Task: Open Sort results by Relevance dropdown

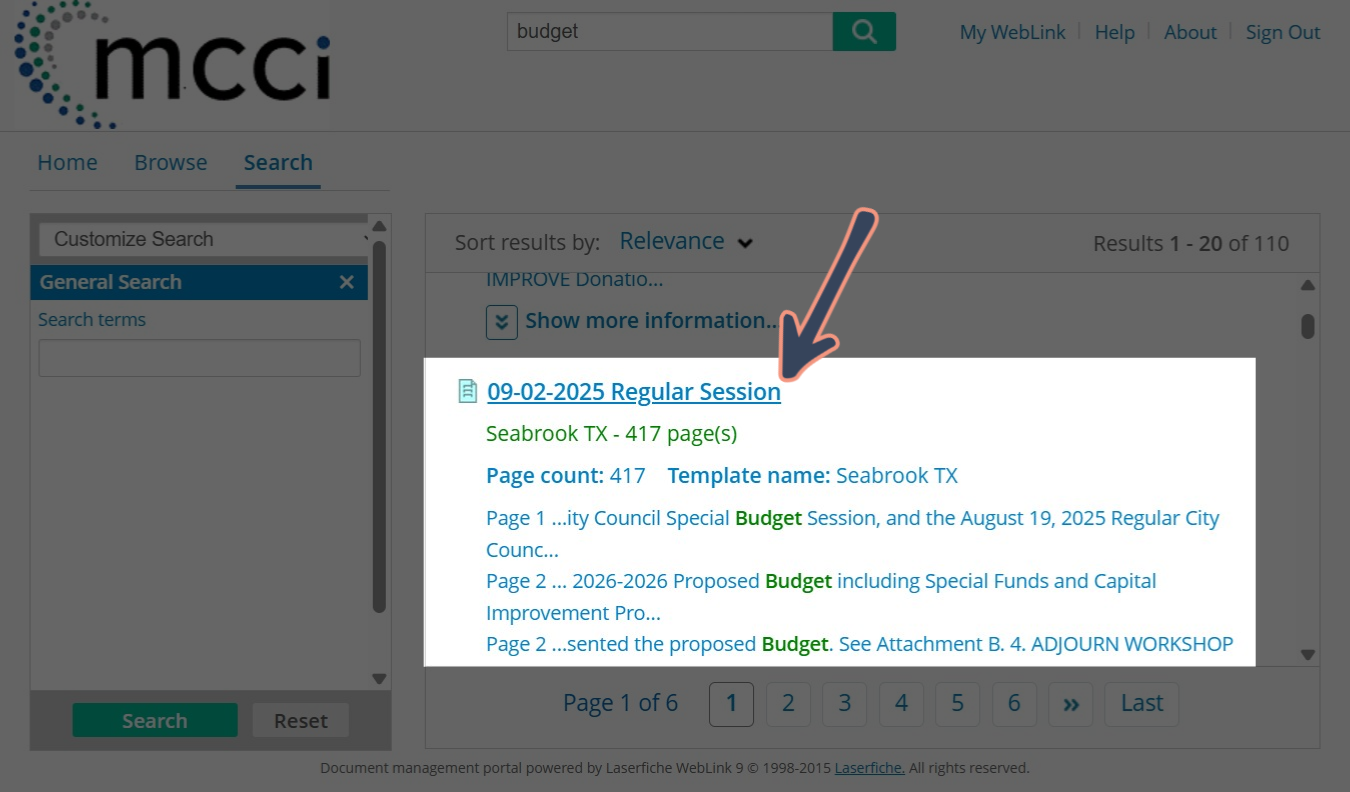Action: pyautogui.click(x=685, y=242)
